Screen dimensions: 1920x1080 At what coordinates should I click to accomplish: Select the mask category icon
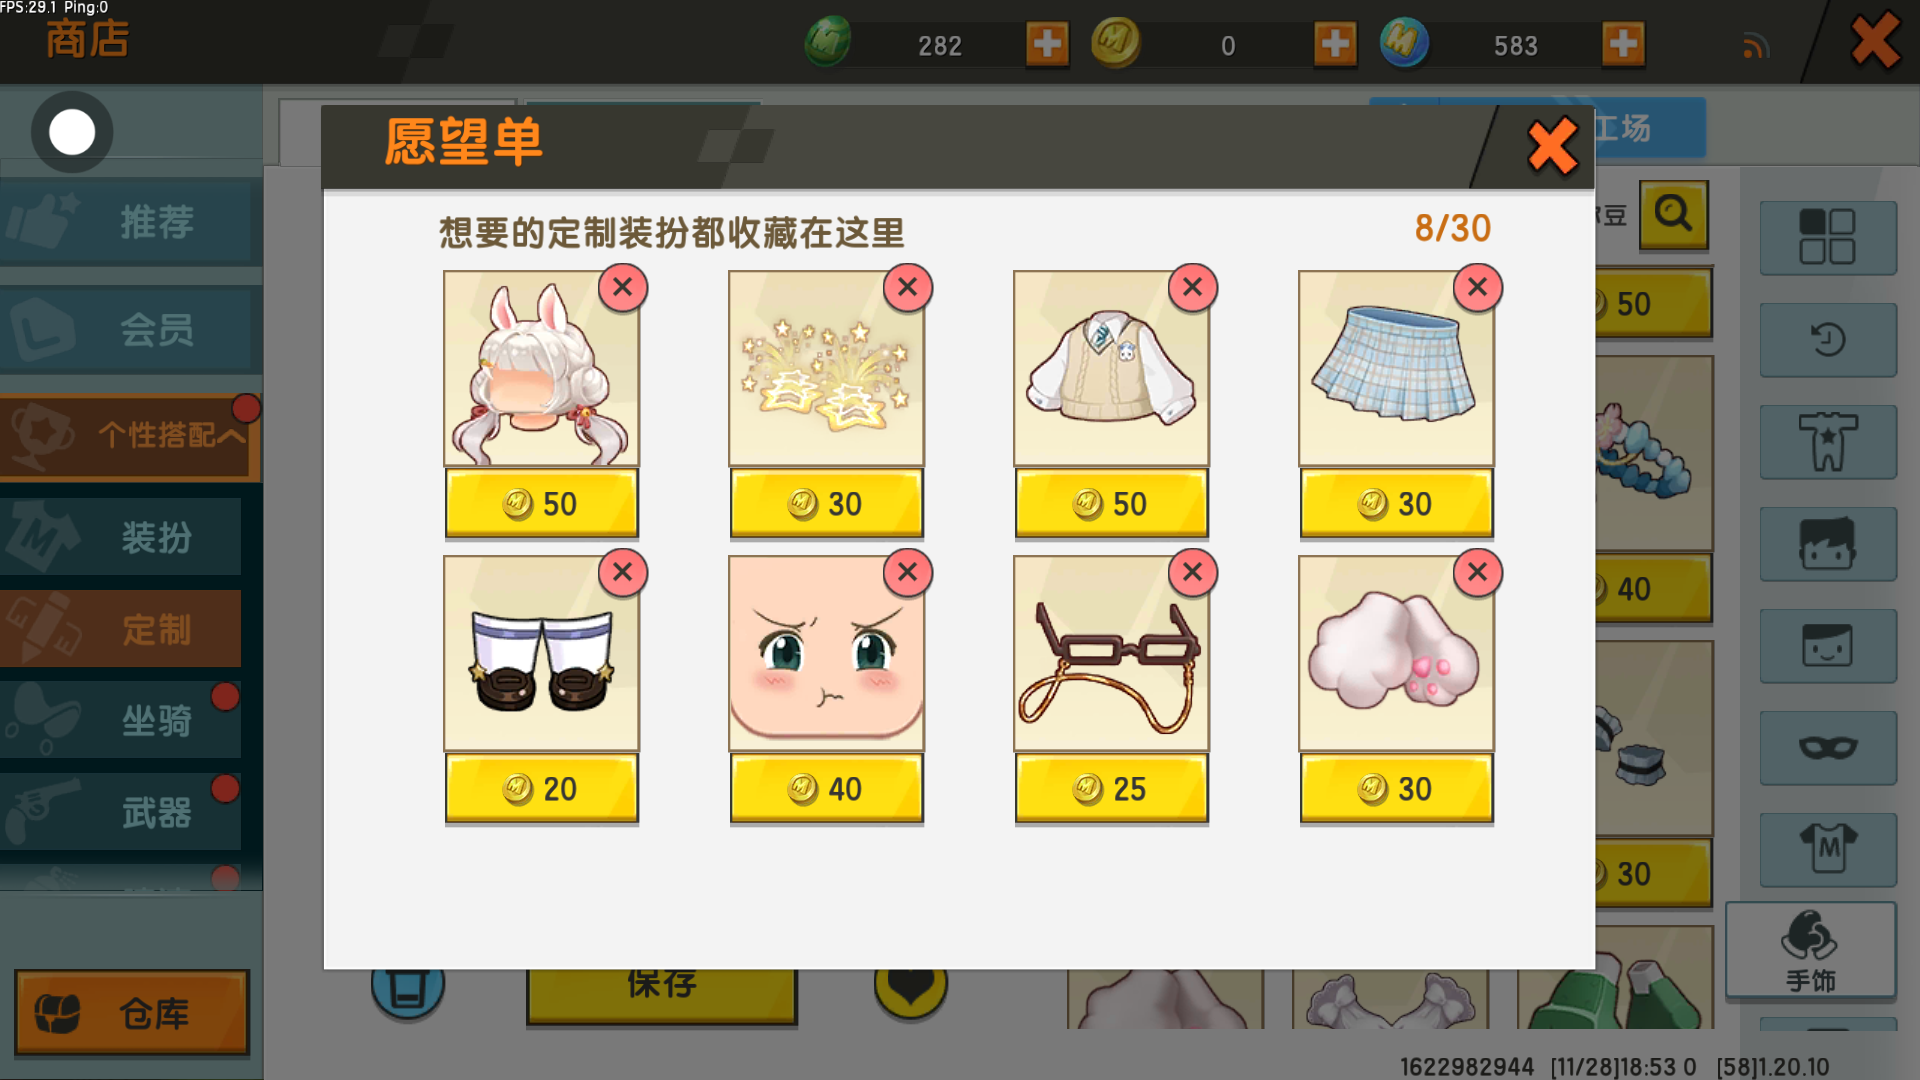point(1828,748)
